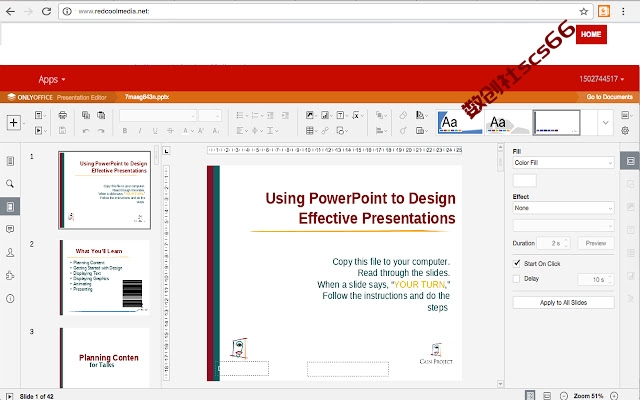Open the line spacing dropdown
Screen dimensions: 640x400
[272, 131]
